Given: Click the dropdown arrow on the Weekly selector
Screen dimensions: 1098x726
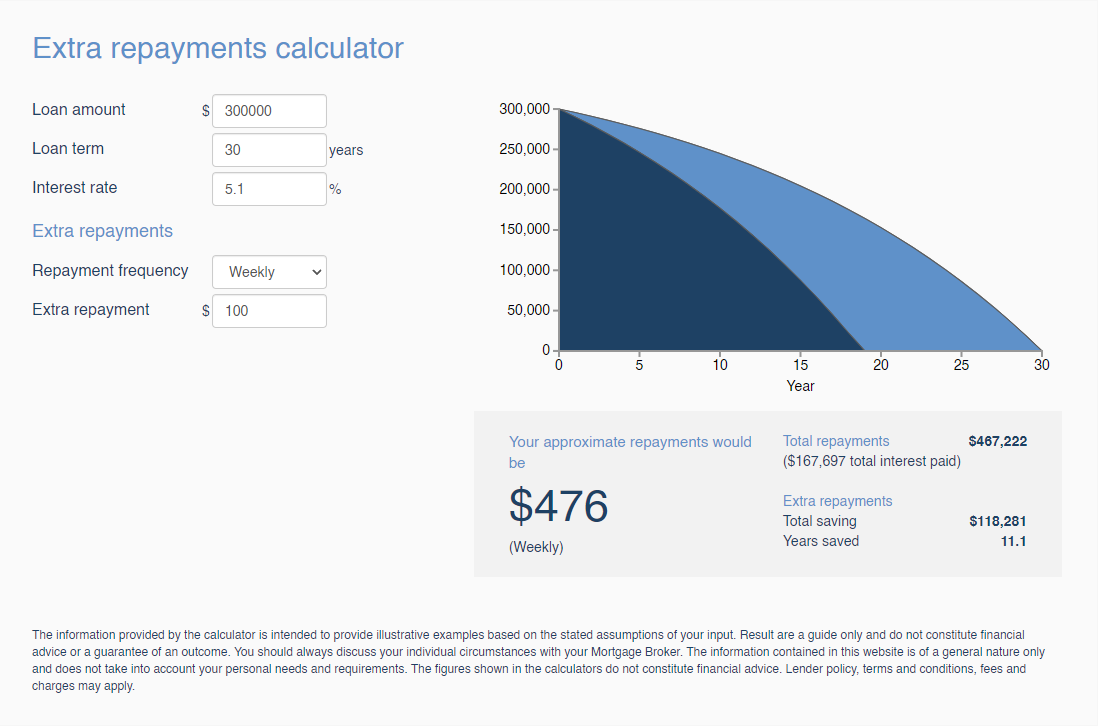Looking at the screenshot, I should (x=316, y=271).
